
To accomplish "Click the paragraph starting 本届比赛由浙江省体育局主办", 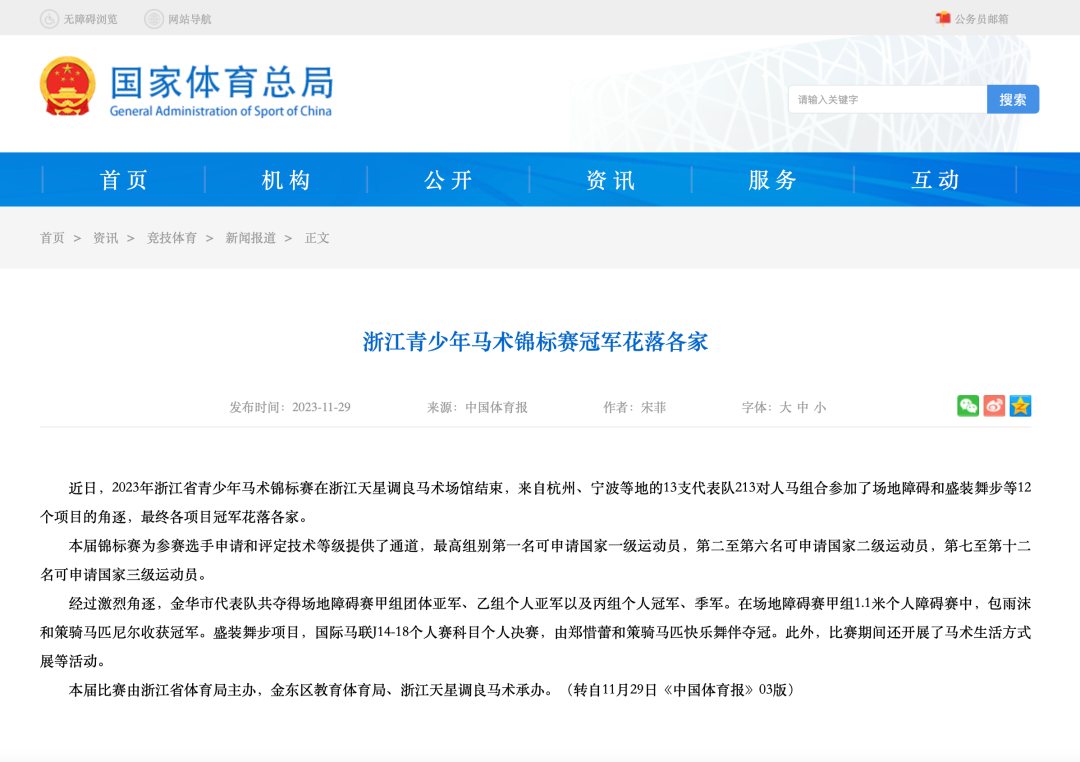I will coord(432,690).
